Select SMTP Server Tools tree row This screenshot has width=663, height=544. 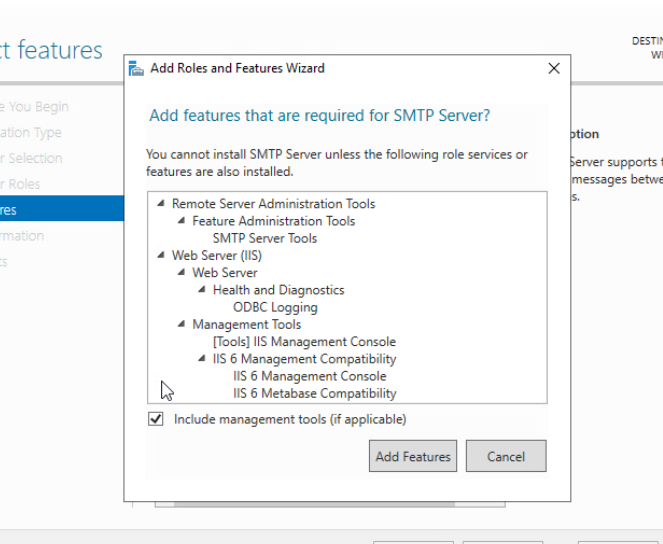pyautogui.click(x=265, y=238)
